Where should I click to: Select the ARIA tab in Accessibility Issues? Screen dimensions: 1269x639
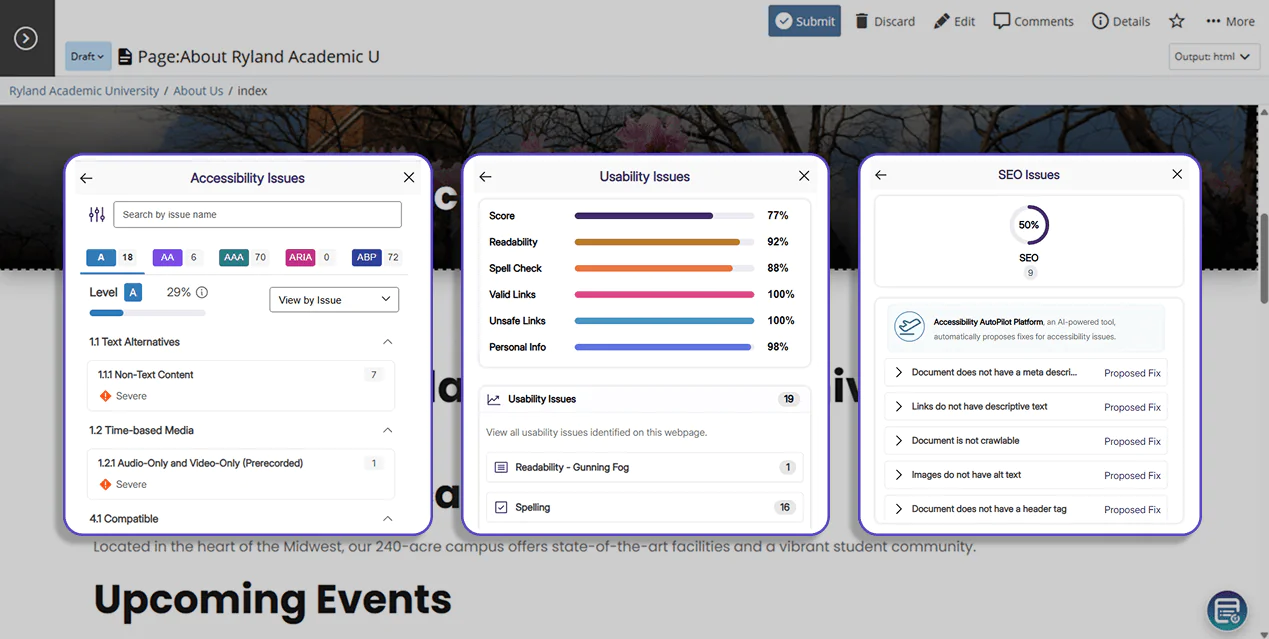pos(300,257)
